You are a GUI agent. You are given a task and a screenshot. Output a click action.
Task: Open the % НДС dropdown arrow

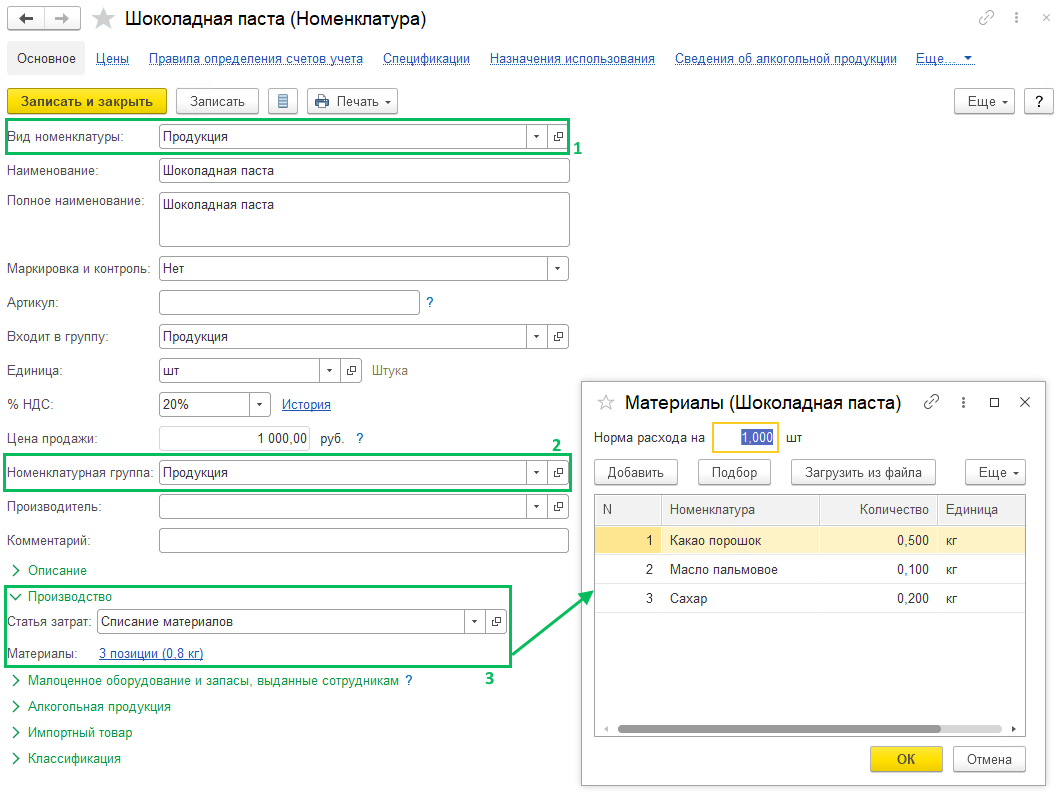pyautogui.click(x=260, y=404)
